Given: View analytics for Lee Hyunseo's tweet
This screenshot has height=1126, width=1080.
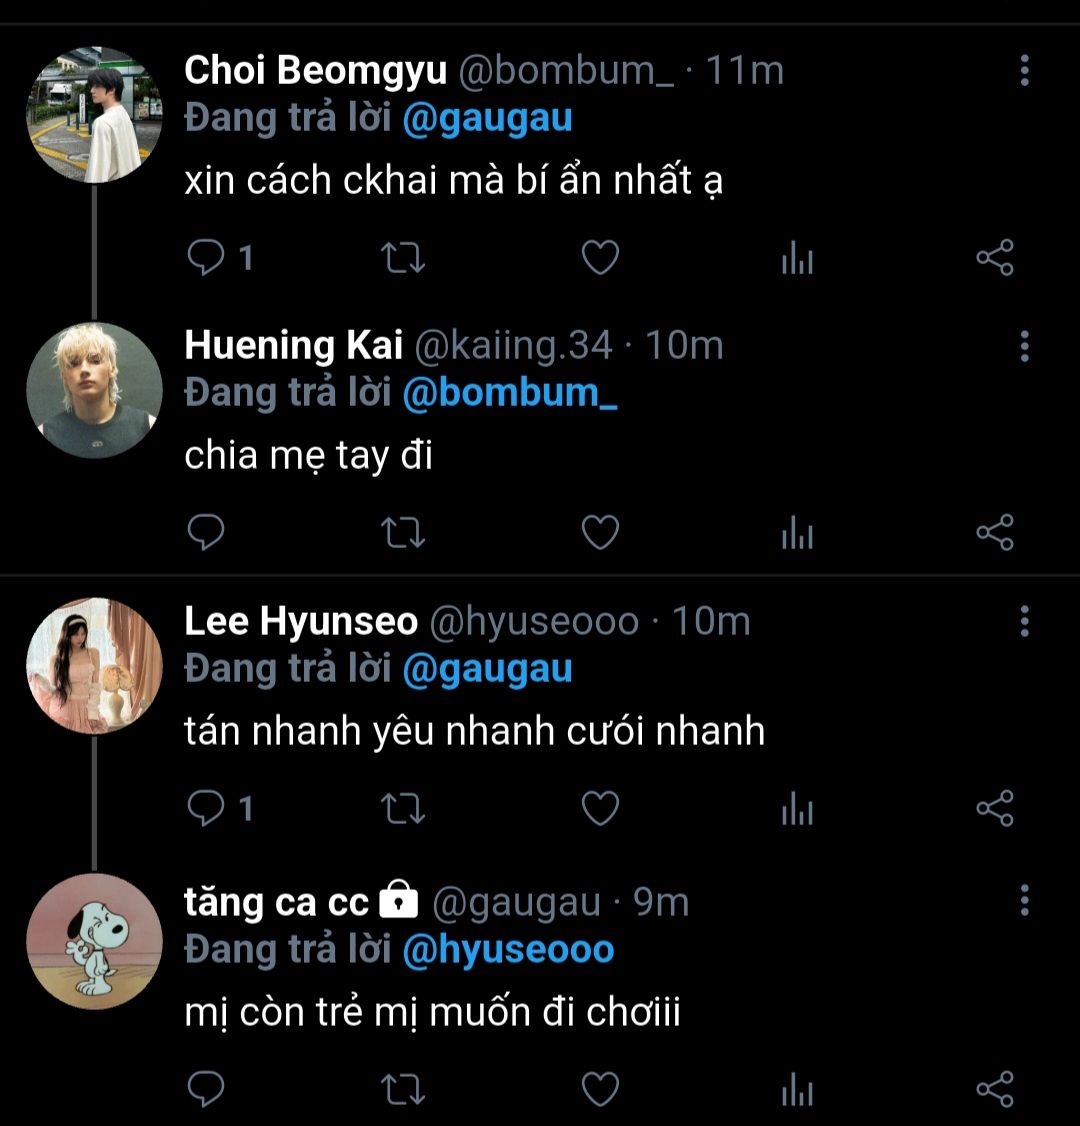Looking at the screenshot, I should click(x=797, y=808).
